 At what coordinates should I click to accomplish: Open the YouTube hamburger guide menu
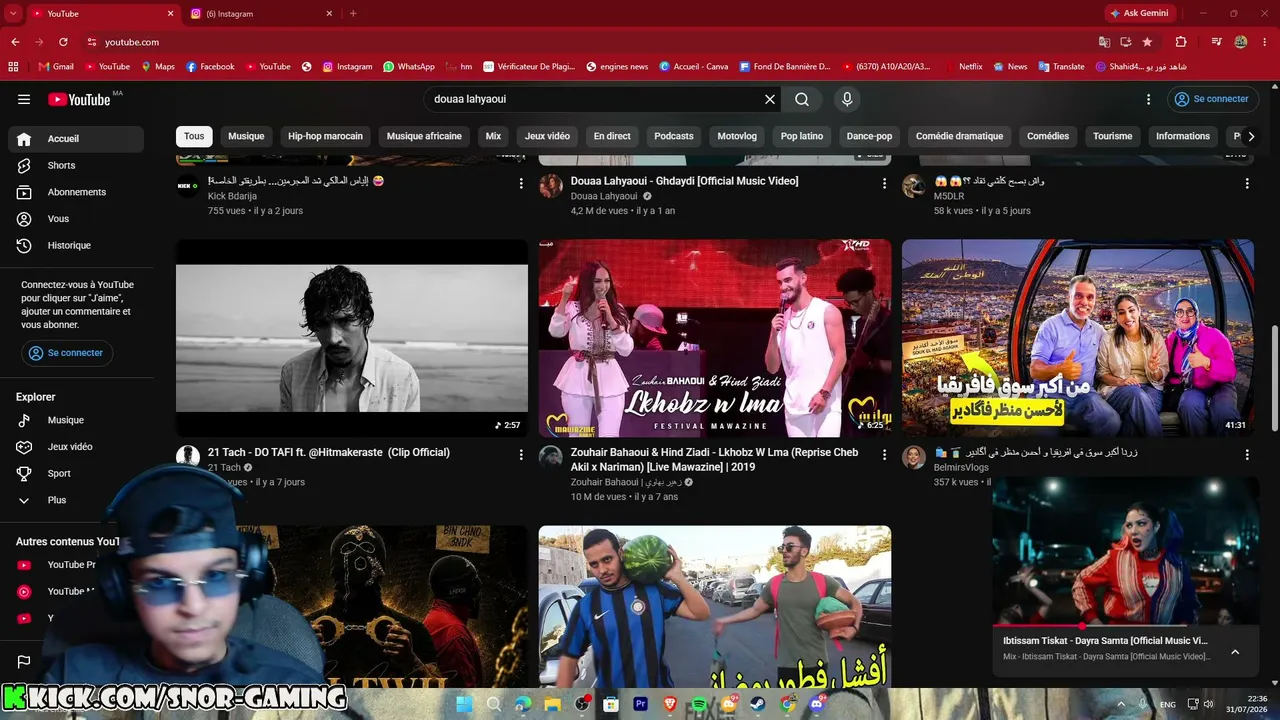pos(24,99)
